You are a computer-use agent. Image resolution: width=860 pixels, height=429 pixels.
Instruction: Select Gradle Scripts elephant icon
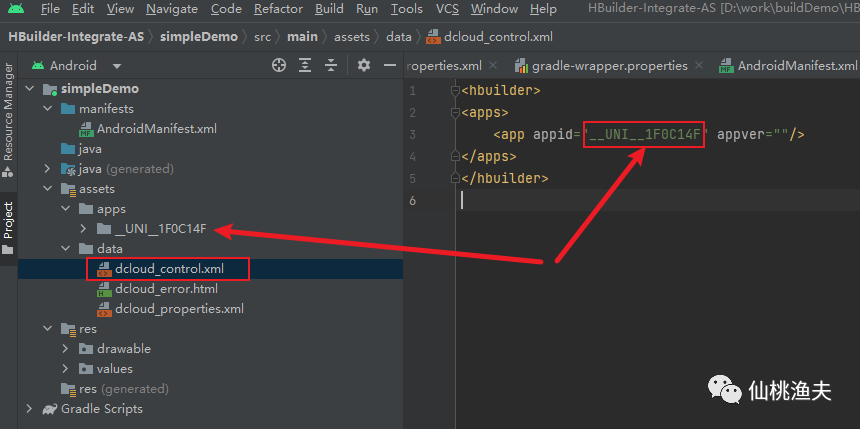coord(50,409)
